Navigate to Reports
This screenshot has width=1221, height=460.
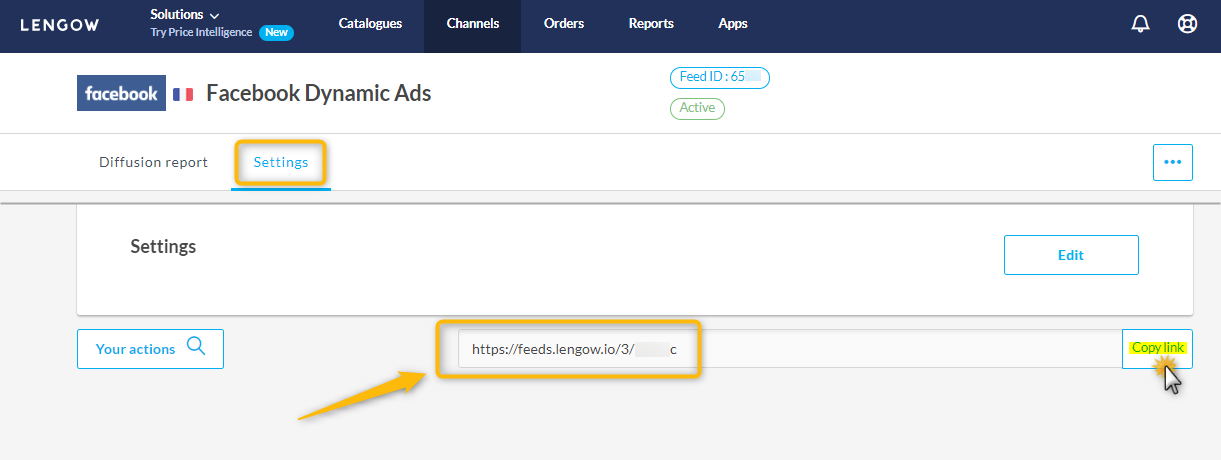651,24
